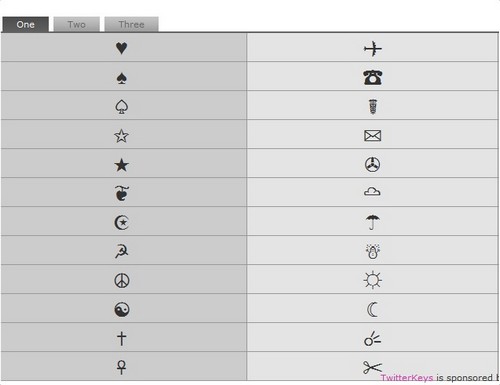Click the outlined white star

pos(121,136)
